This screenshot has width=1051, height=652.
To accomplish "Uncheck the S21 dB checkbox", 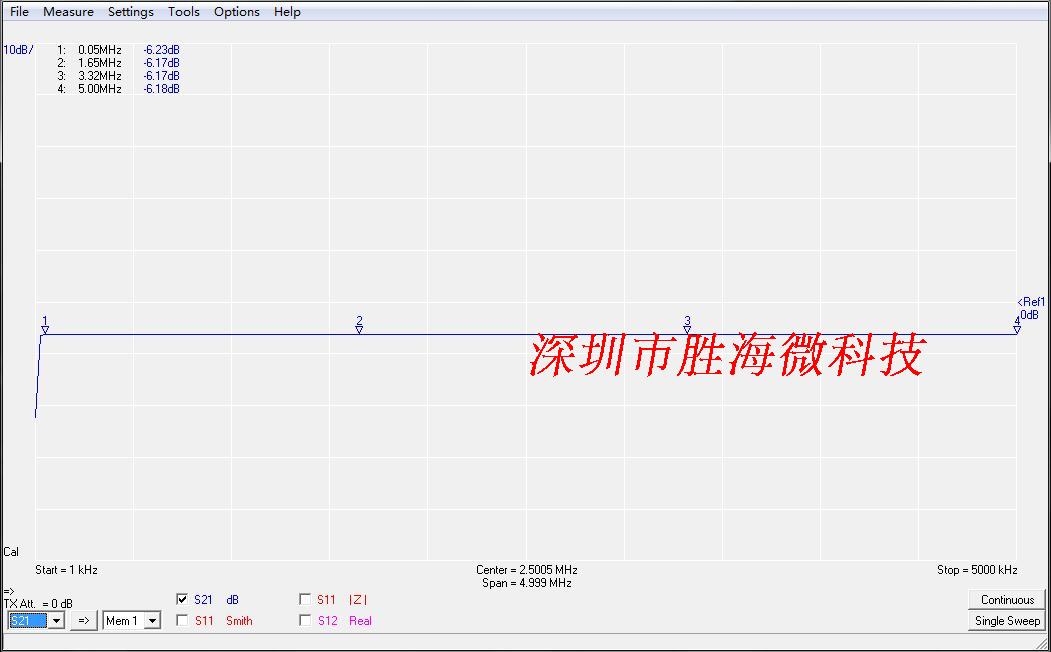I will click(x=182, y=599).
